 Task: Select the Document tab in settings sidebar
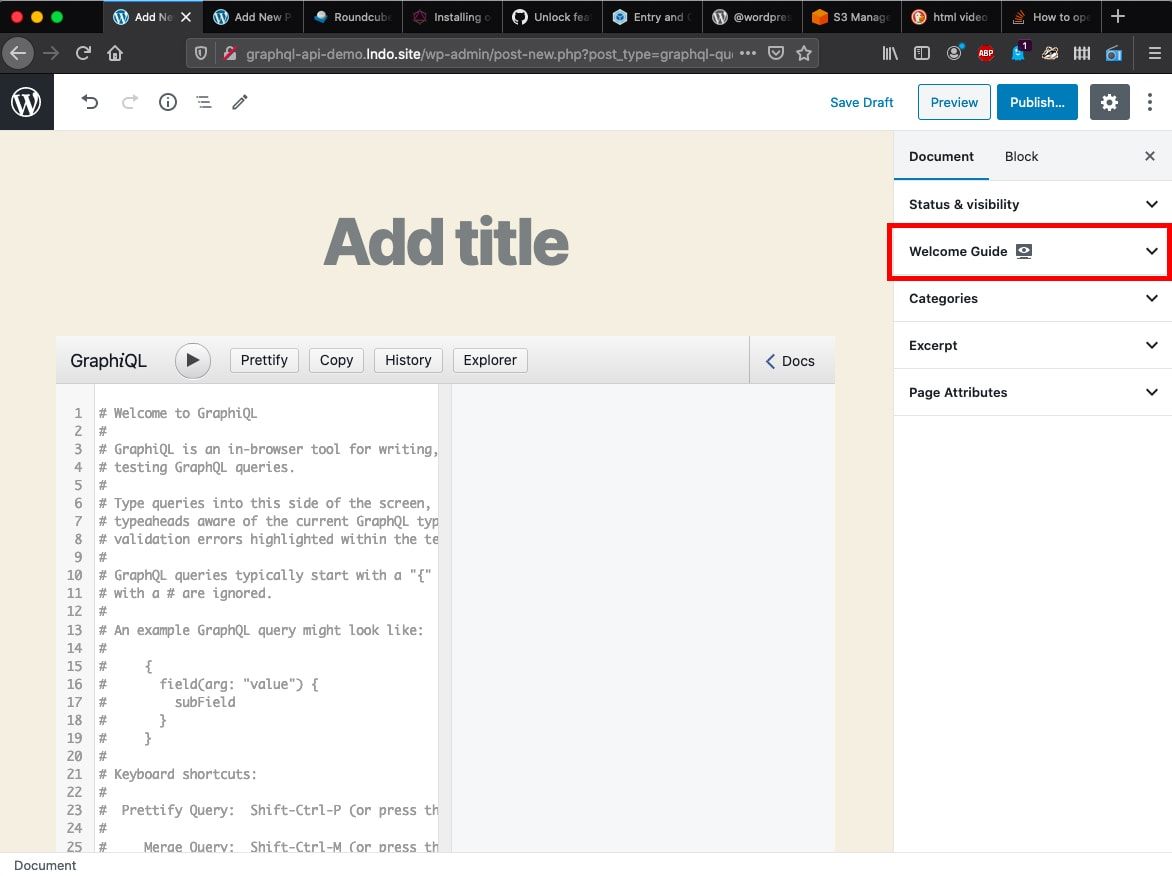pos(941,156)
